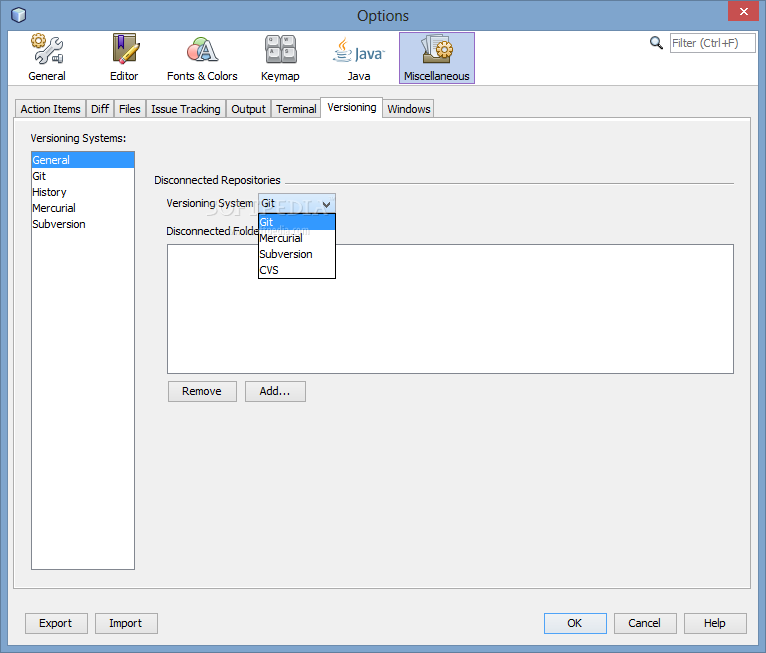Focus the Filter (Ctrl+F) search field
The image size is (766, 653).
tap(712, 43)
